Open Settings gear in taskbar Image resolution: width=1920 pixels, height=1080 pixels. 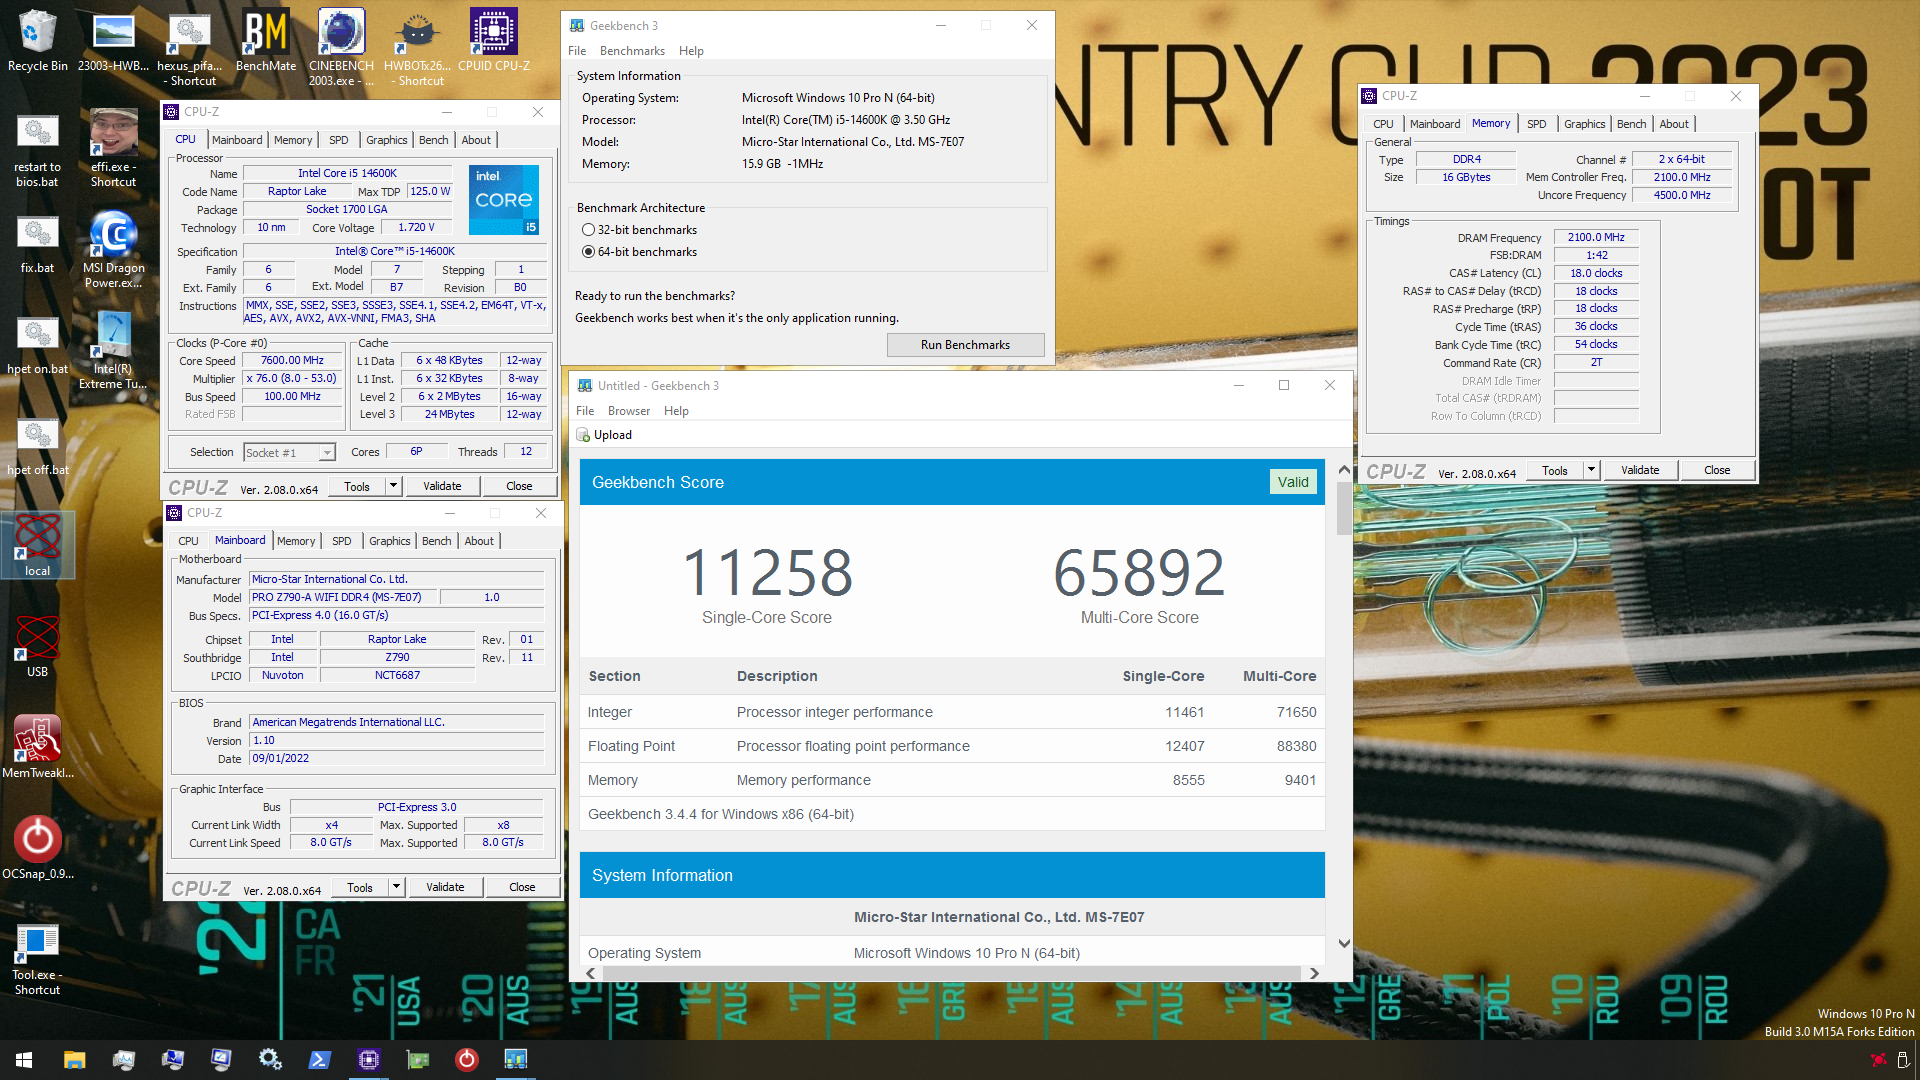270,1059
